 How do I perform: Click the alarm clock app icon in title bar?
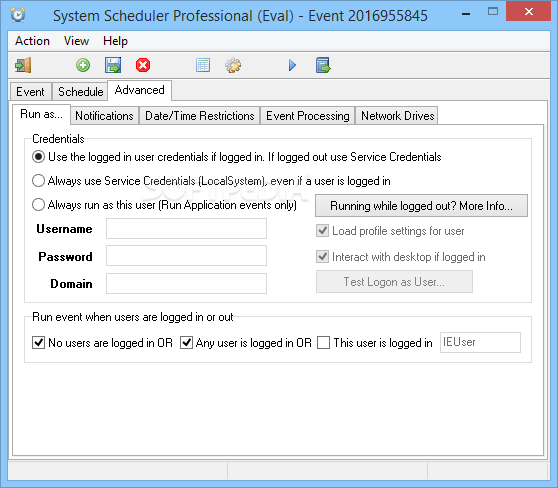18,15
